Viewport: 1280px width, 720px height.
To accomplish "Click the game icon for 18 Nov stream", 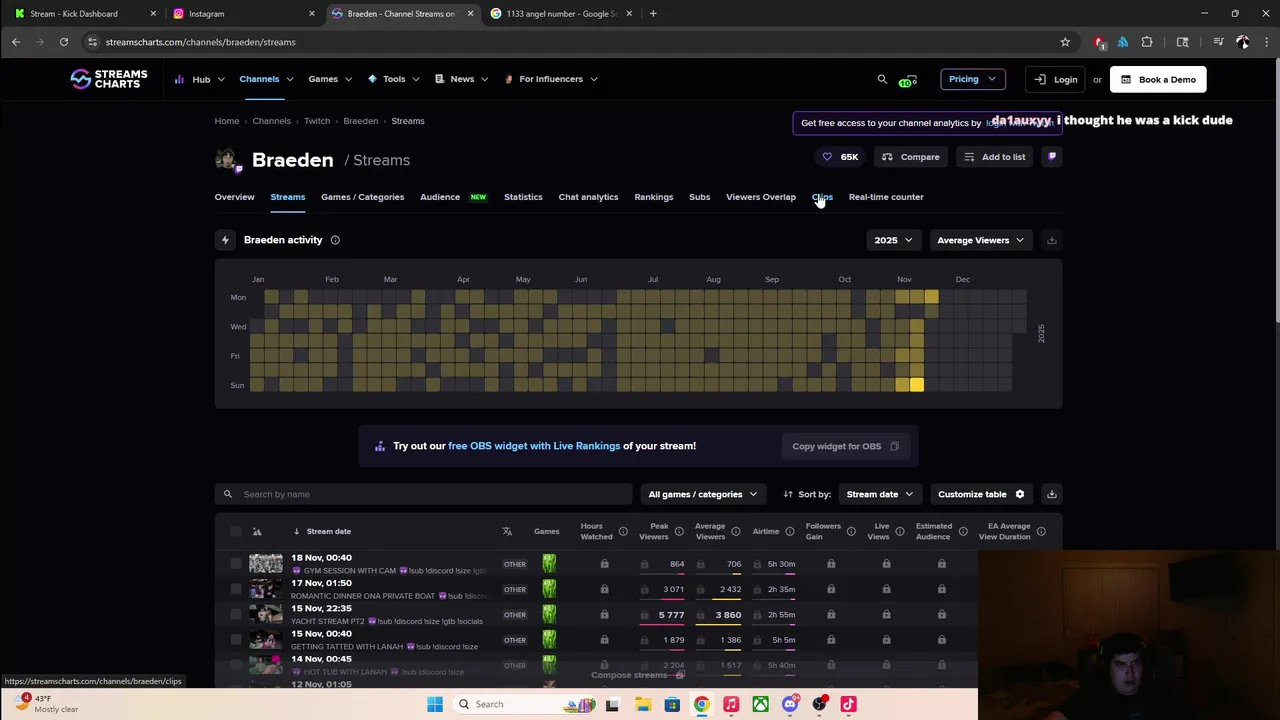I will (x=549, y=564).
